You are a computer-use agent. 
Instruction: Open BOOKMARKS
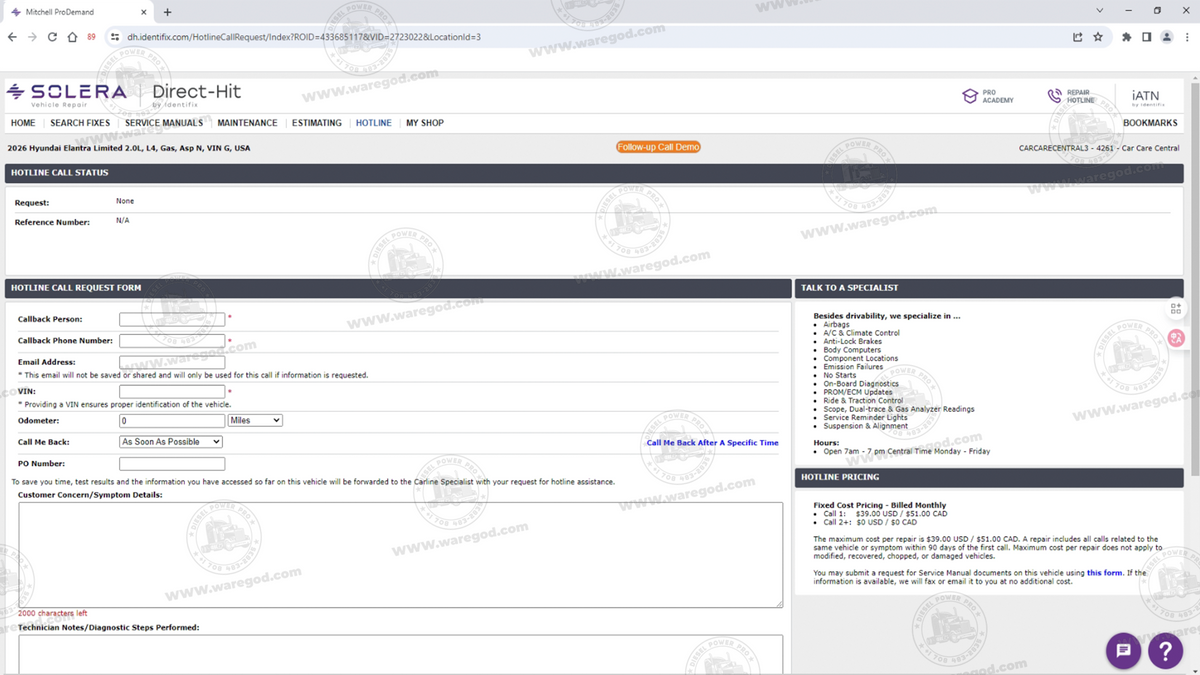1150,123
